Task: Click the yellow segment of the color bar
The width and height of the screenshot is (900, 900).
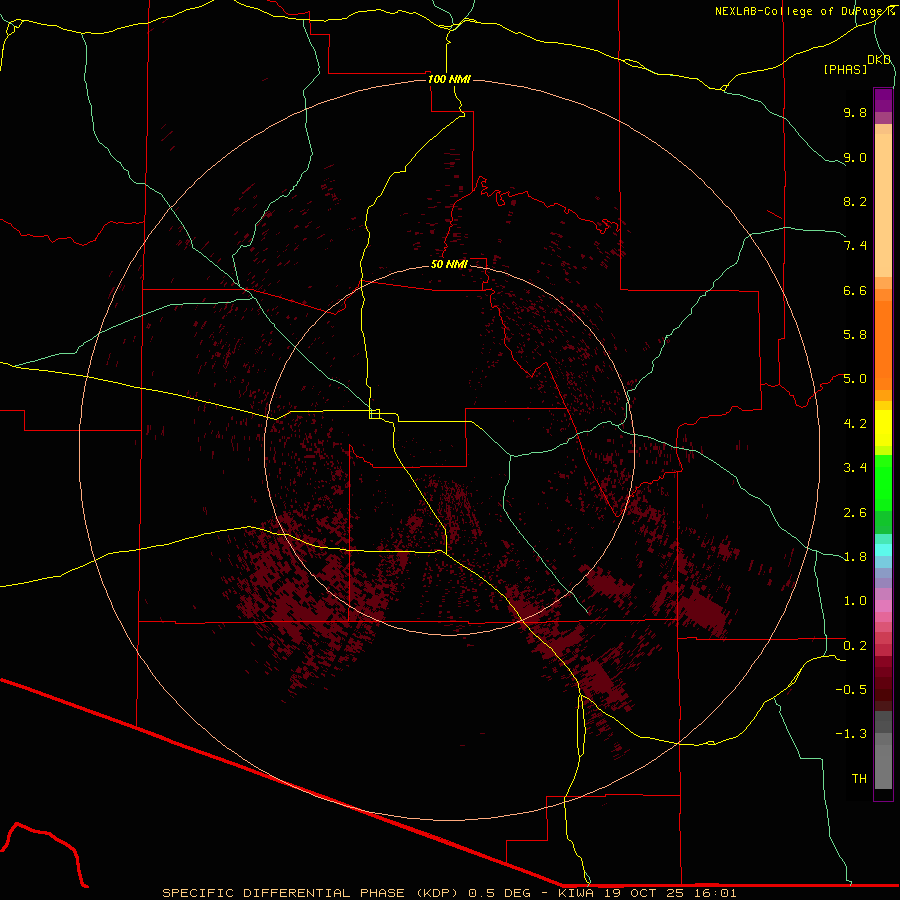Action: click(883, 428)
